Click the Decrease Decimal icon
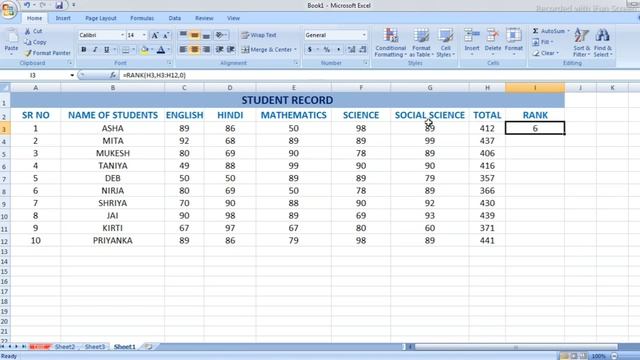Viewport: 640px width, 360px height. tap(362, 50)
